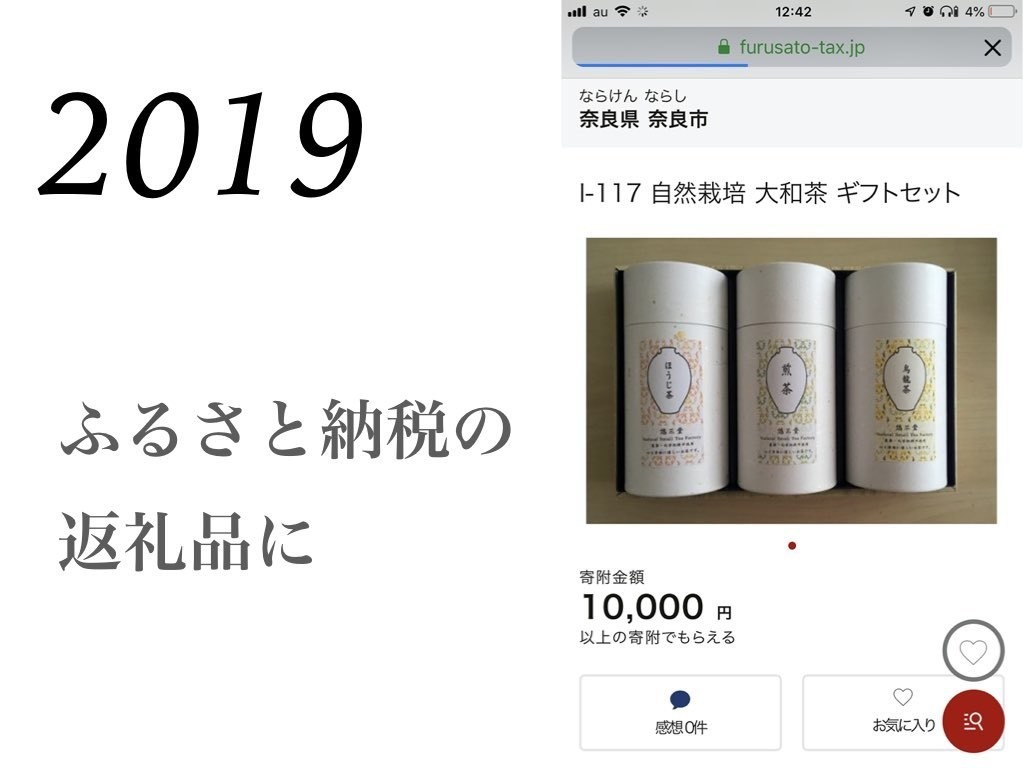Tap the headphones status icon
Image resolution: width=1024 pixels, height=768 pixels.
(949, 11)
